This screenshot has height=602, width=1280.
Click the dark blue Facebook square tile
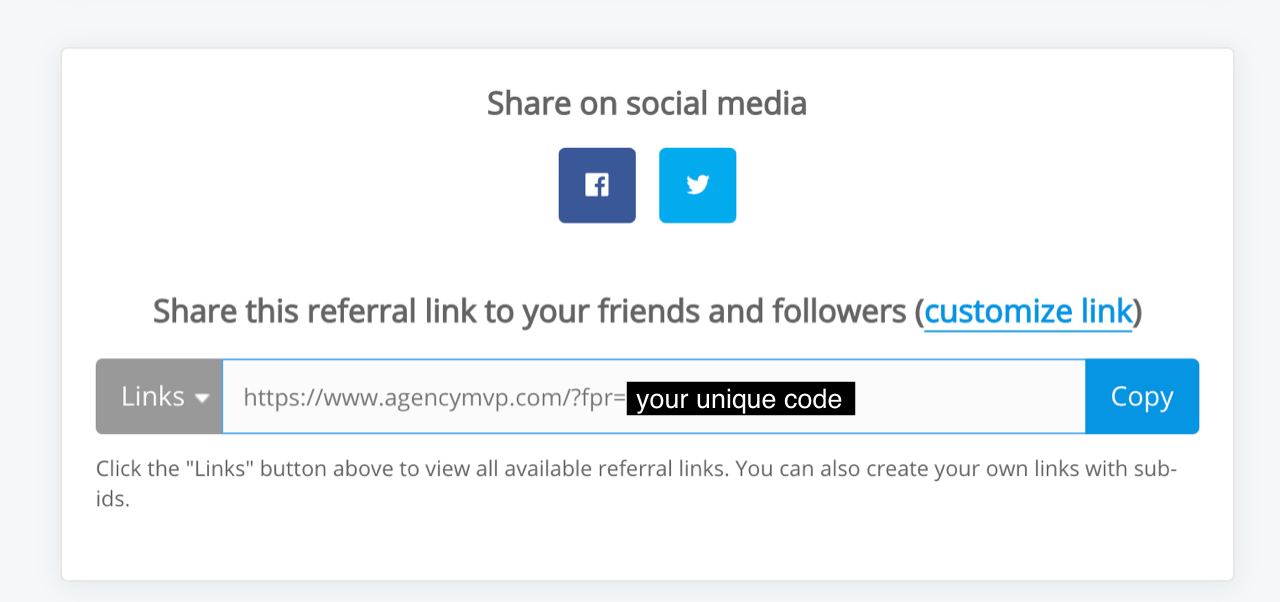point(597,185)
